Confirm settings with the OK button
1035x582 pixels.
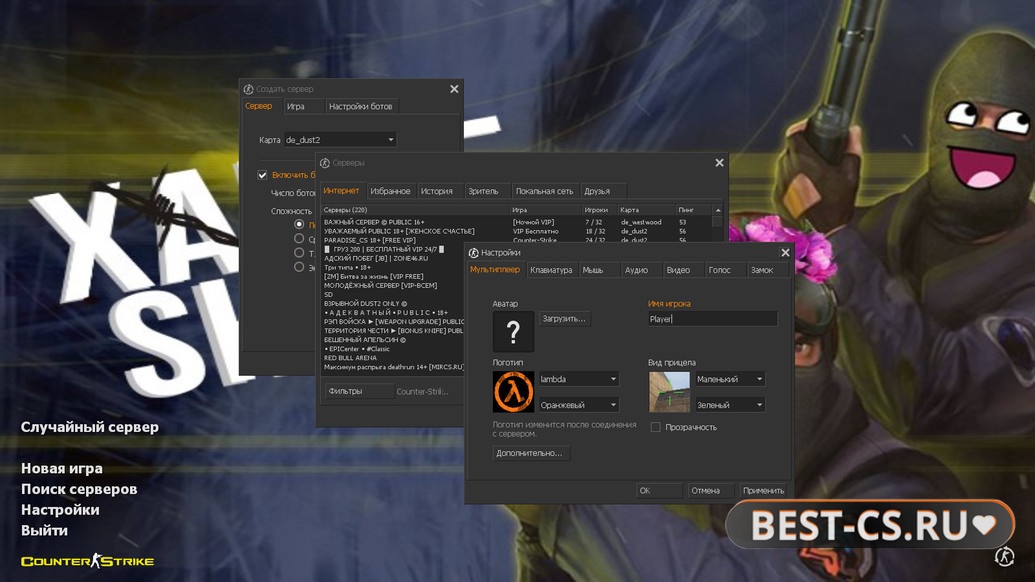click(658, 490)
